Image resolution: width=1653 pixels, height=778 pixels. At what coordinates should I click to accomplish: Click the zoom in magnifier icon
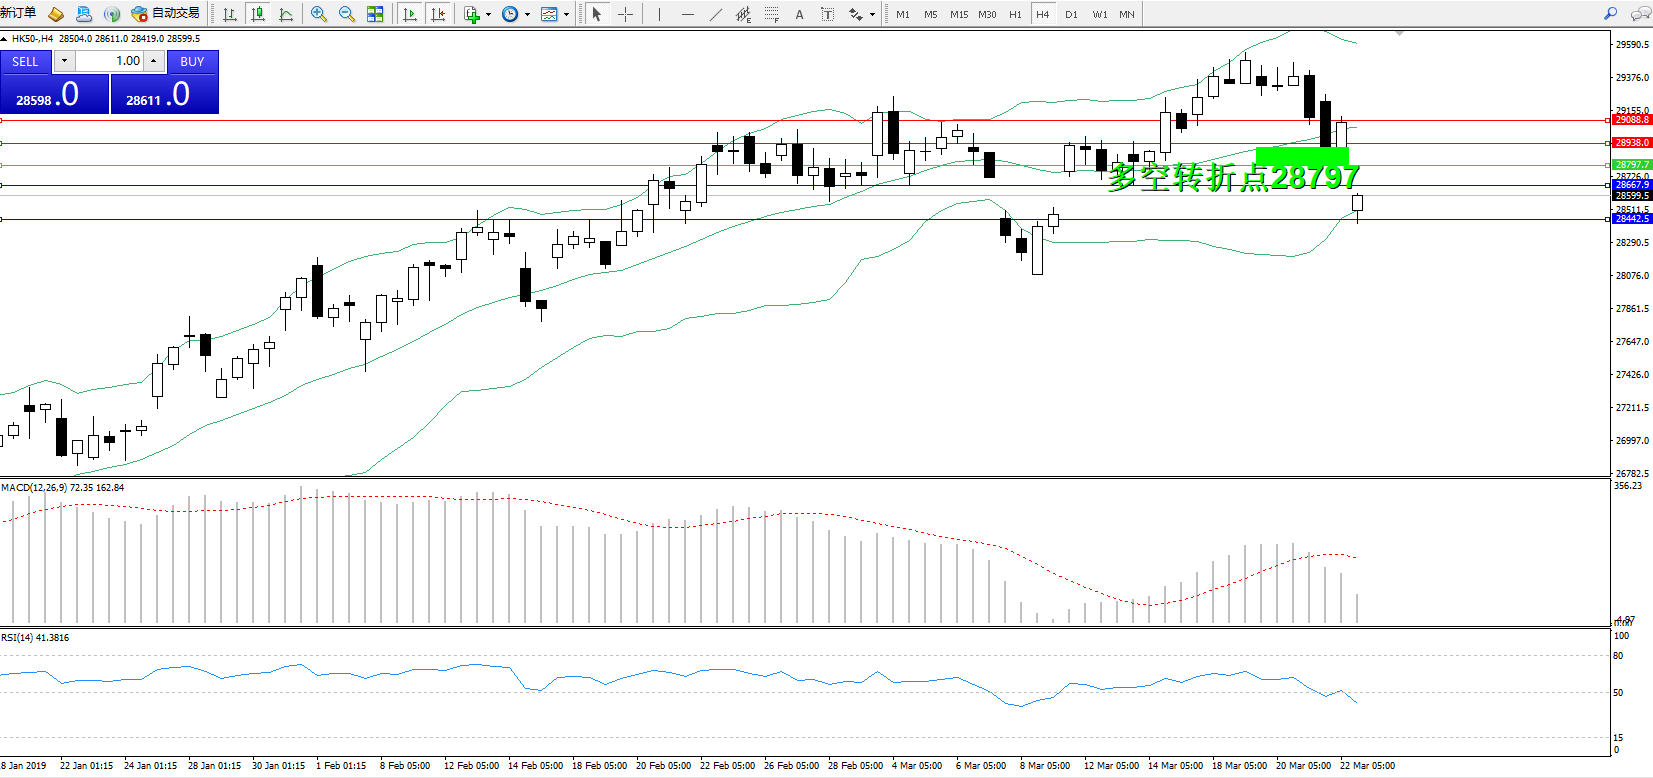[319, 14]
